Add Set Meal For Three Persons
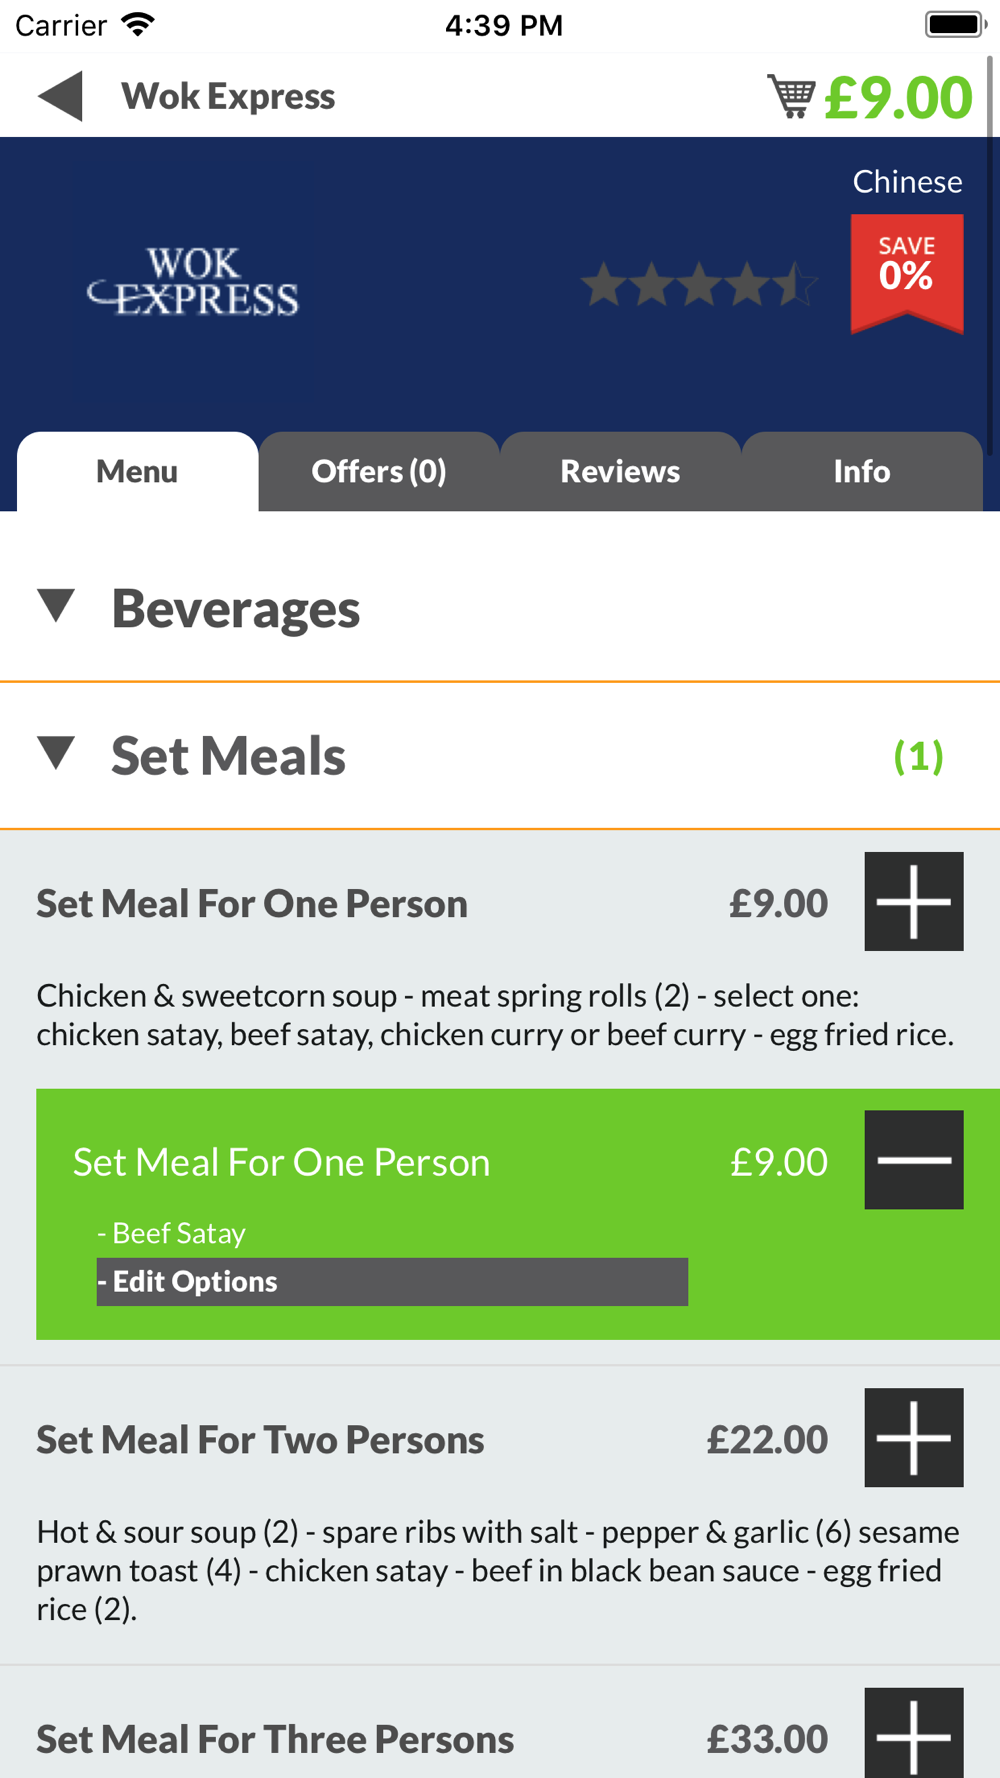Viewport: 1000px width, 1778px height. 914,1733
